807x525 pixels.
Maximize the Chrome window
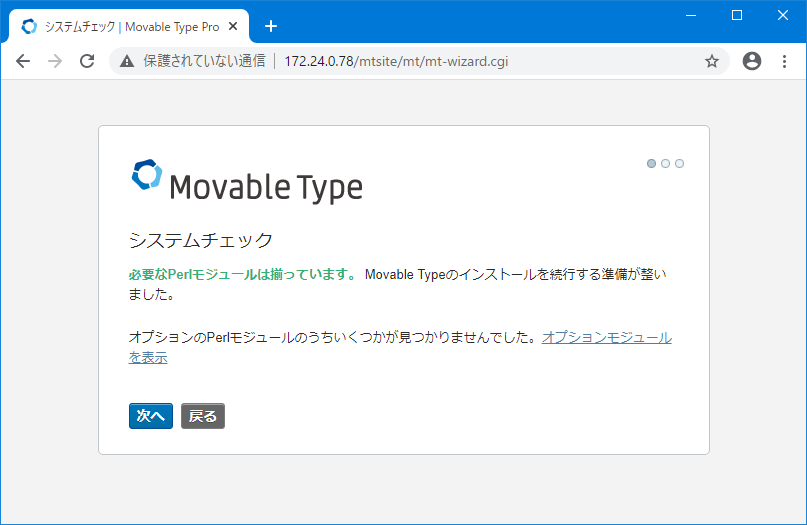pyautogui.click(x=737, y=15)
